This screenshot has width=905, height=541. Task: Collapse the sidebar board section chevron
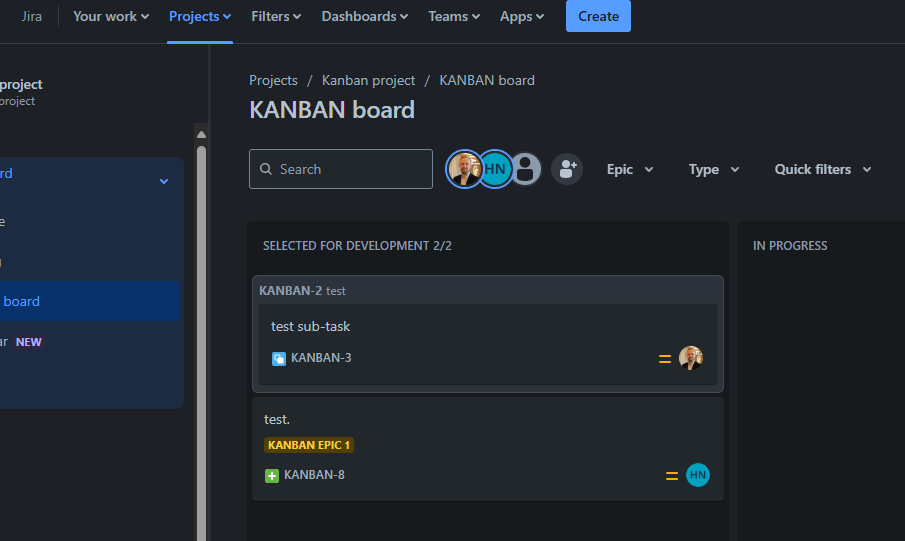point(164,181)
